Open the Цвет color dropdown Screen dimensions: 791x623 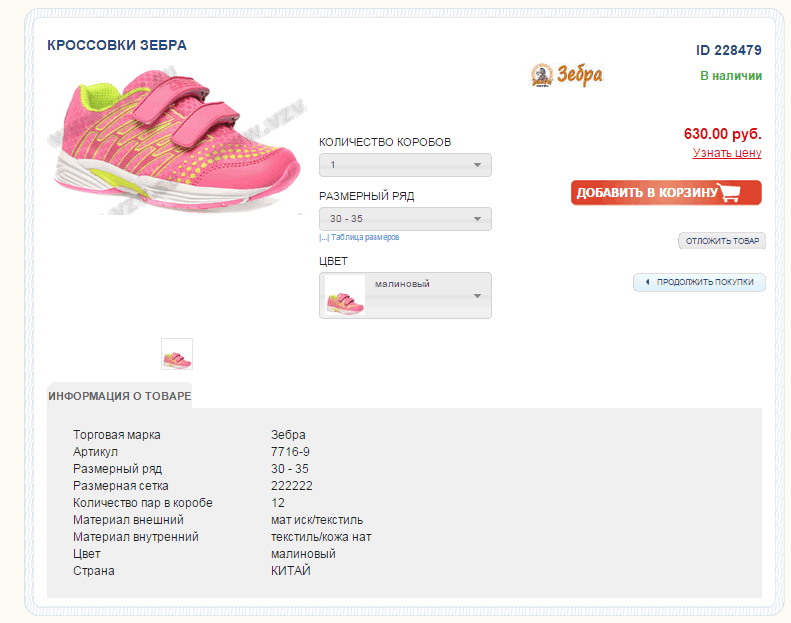pos(477,296)
